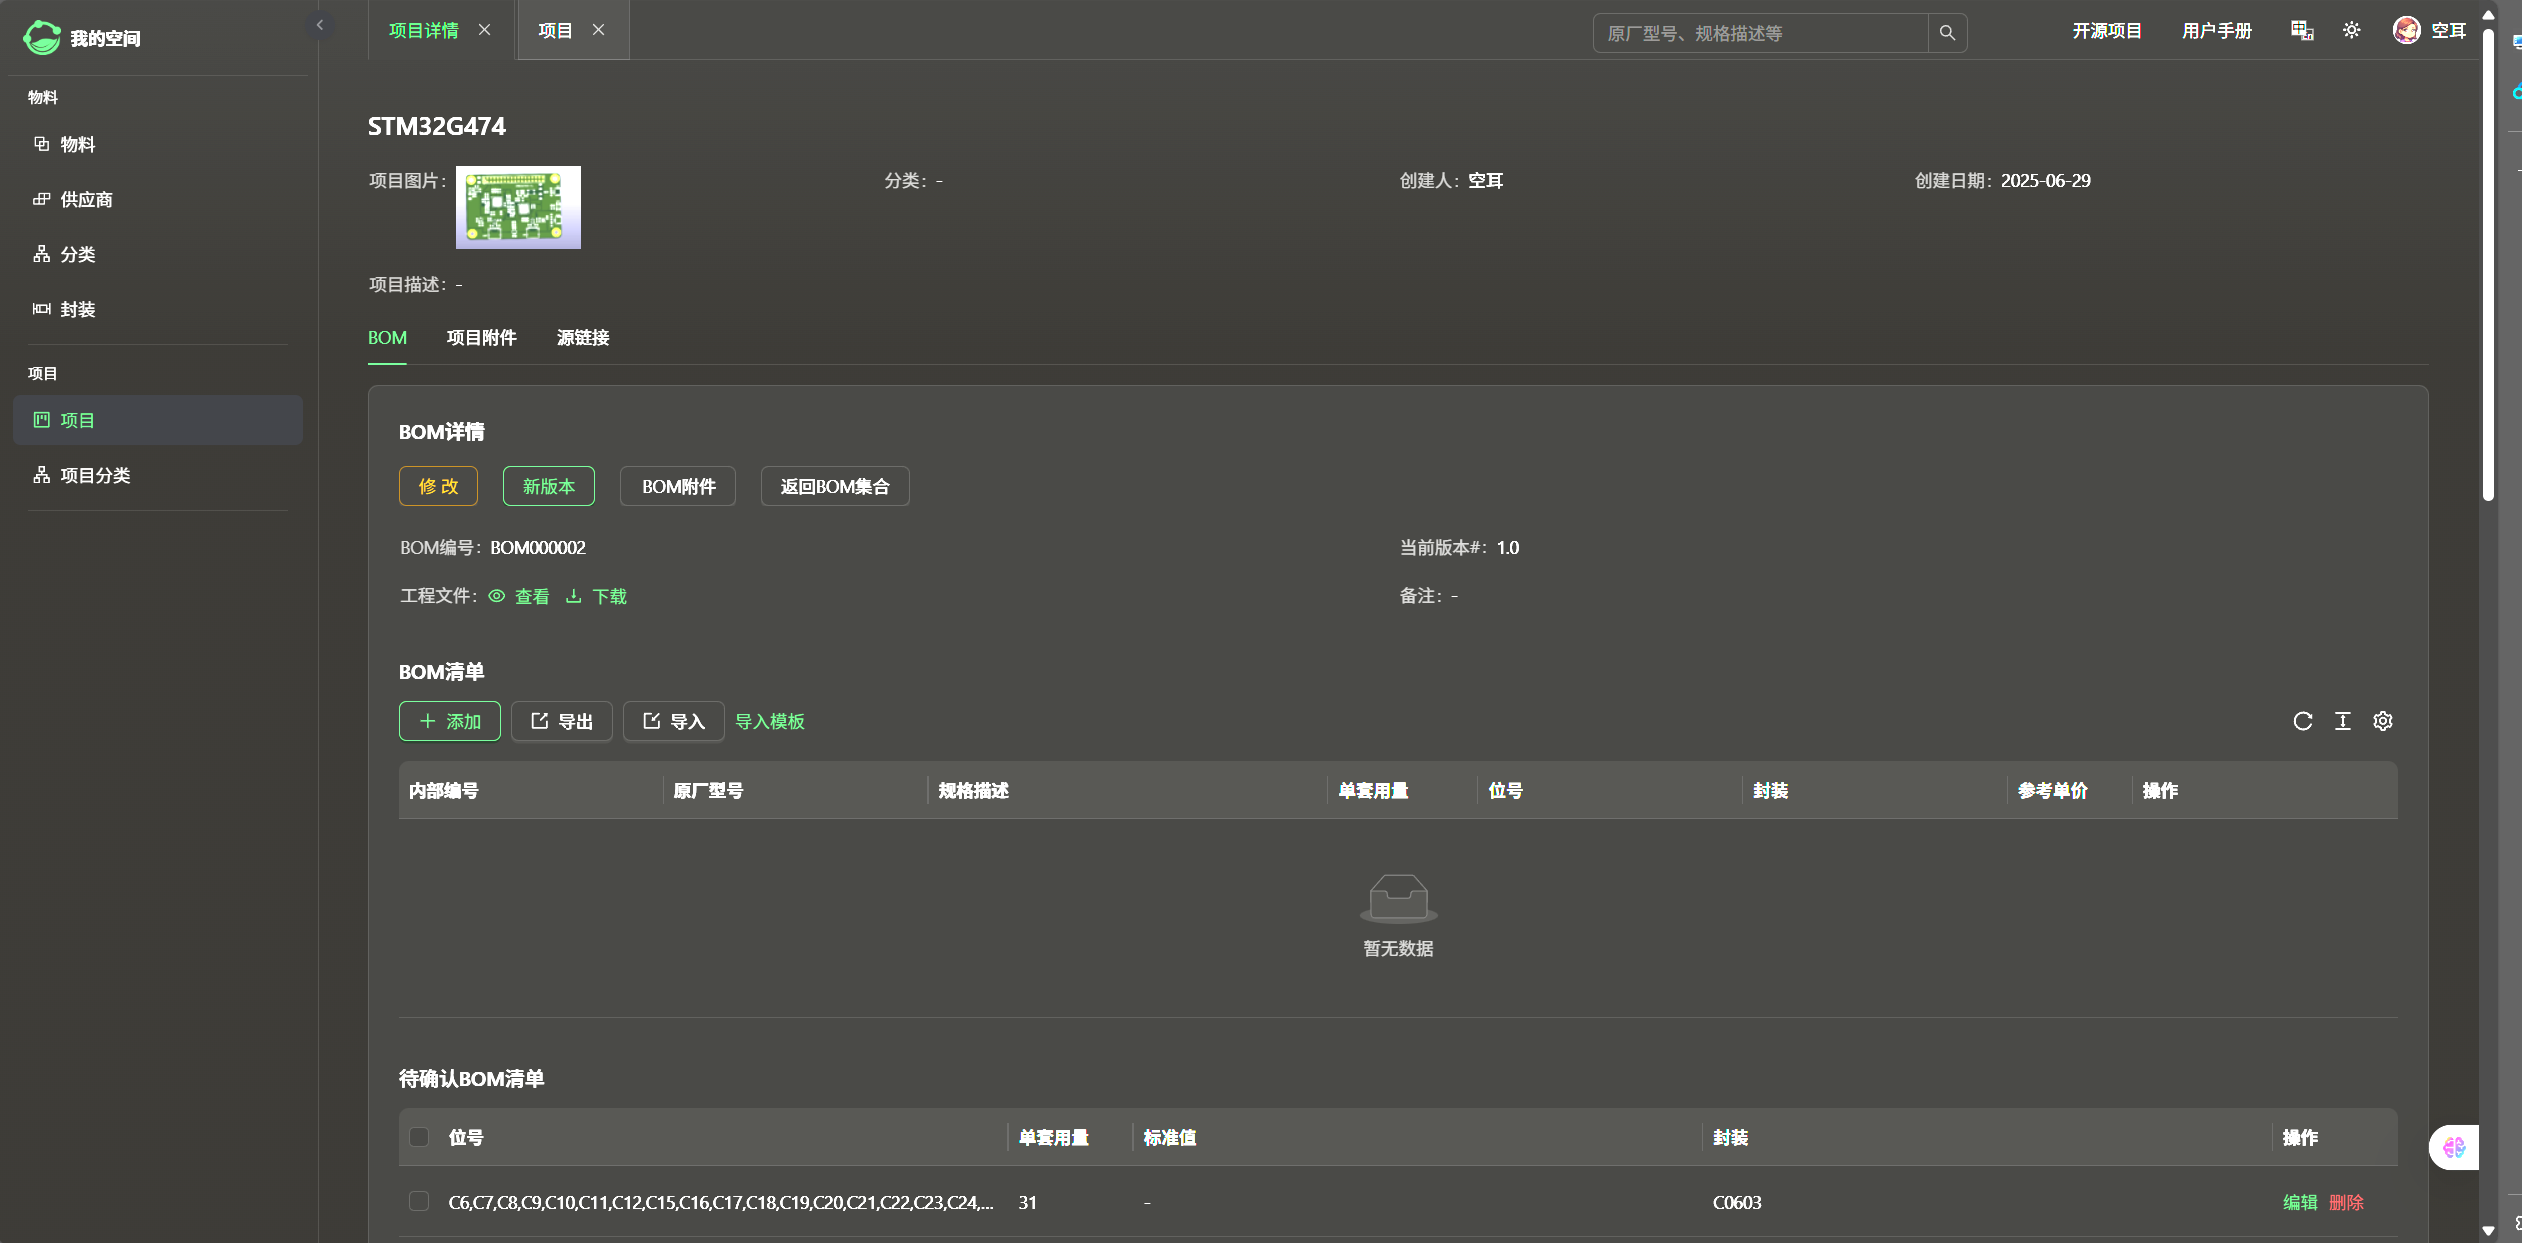Open the project PCB image thumbnail

[x=518, y=207]
